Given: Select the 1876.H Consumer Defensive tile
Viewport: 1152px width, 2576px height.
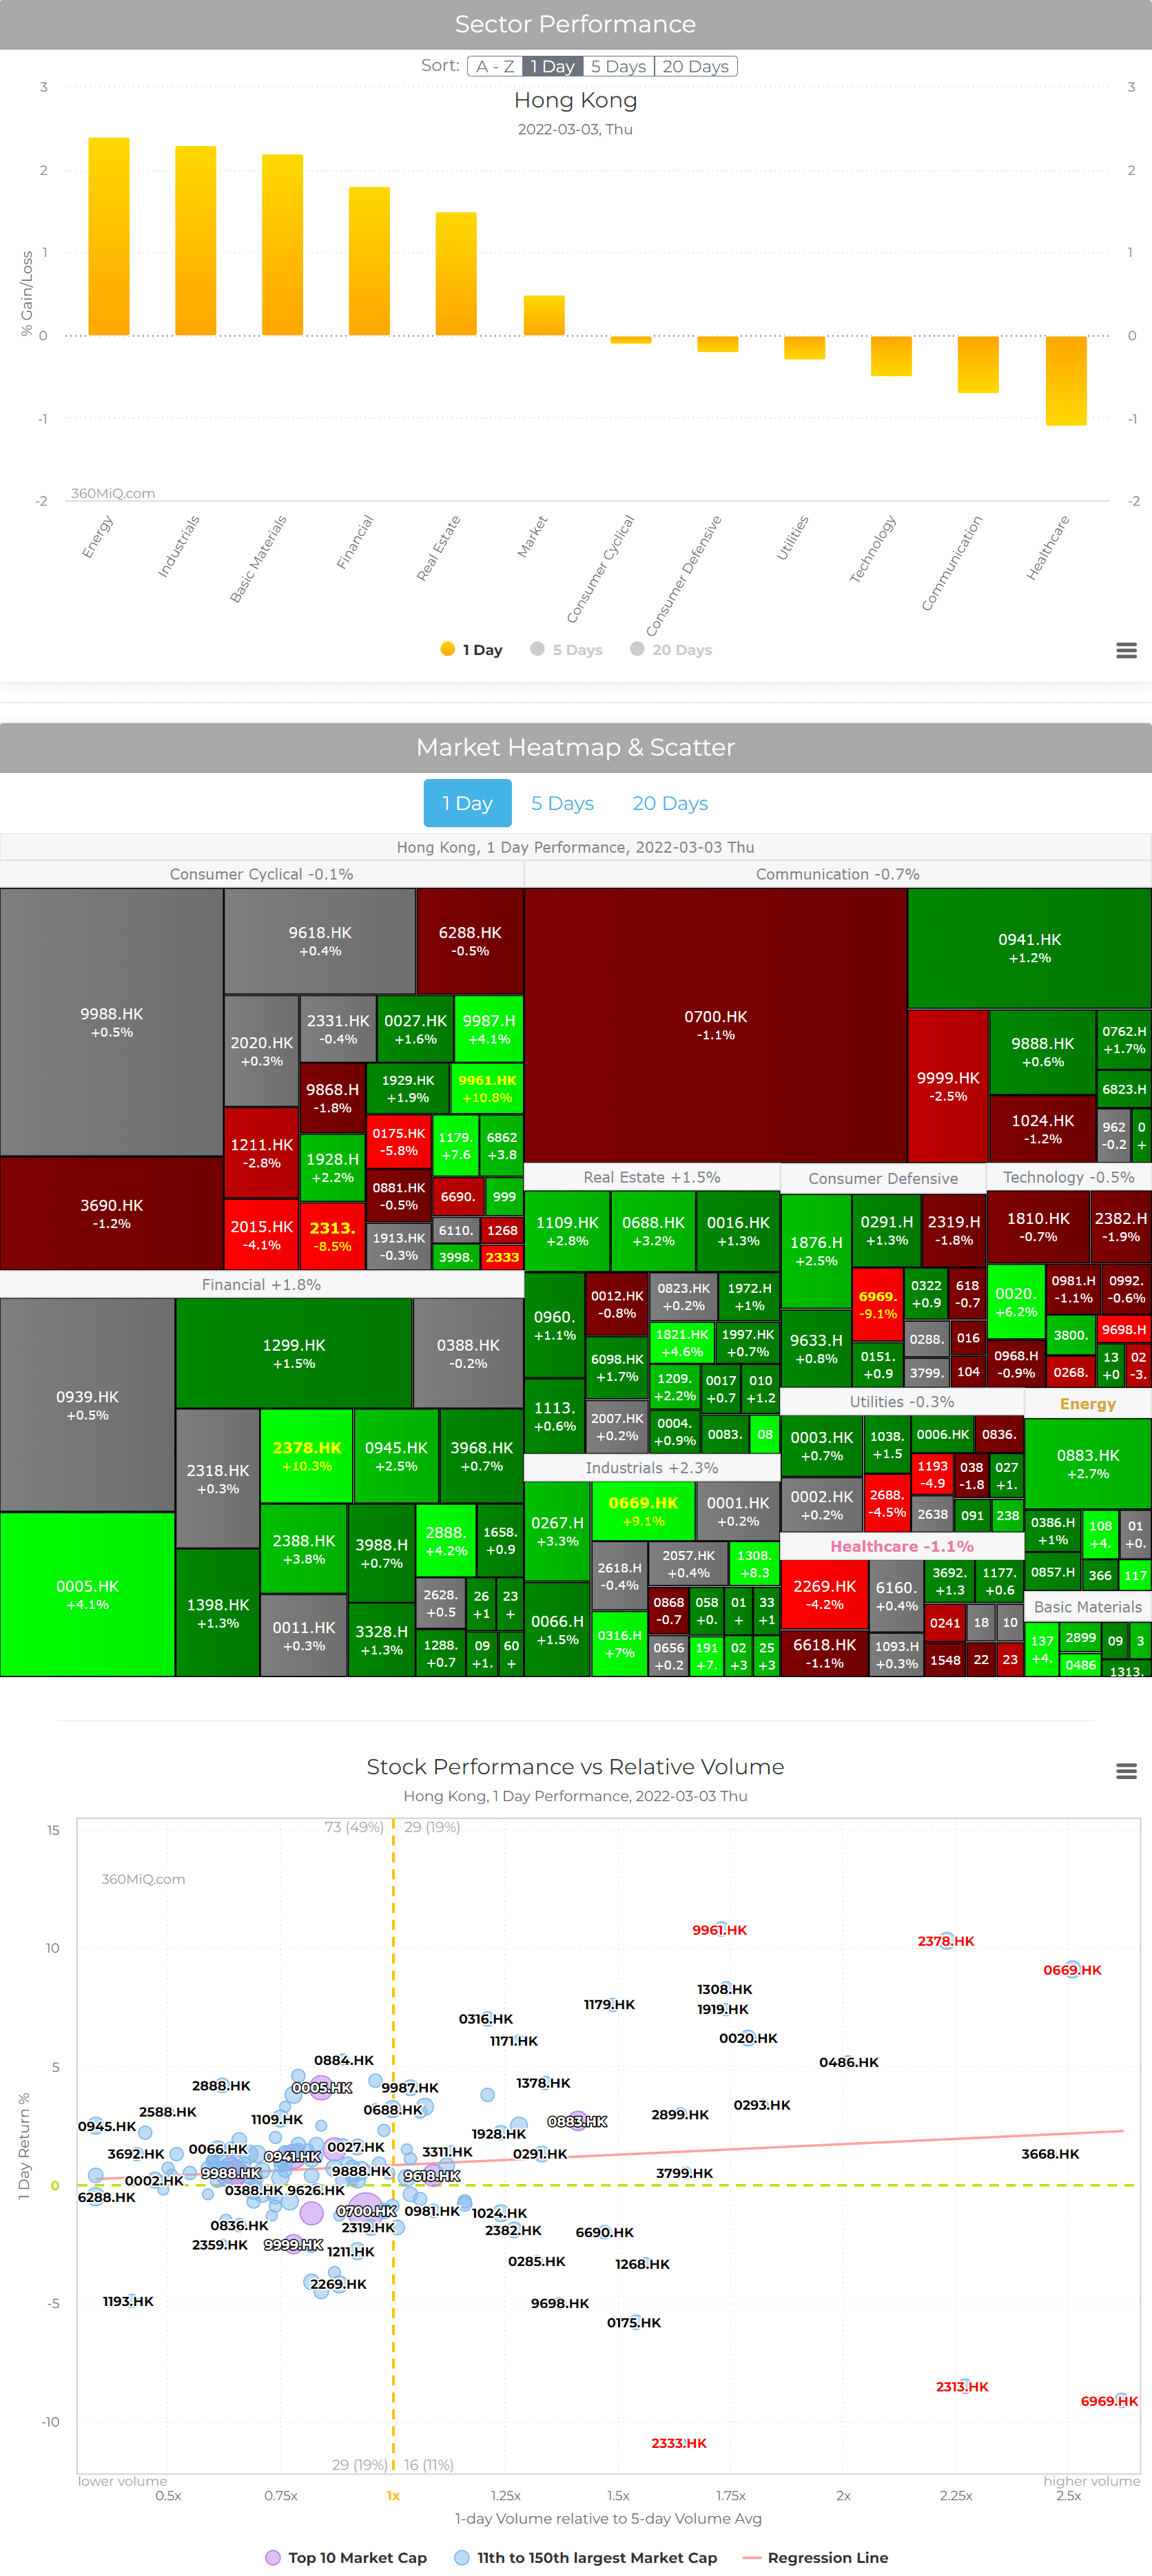Looking at the screenshot, I should 816,1250.
